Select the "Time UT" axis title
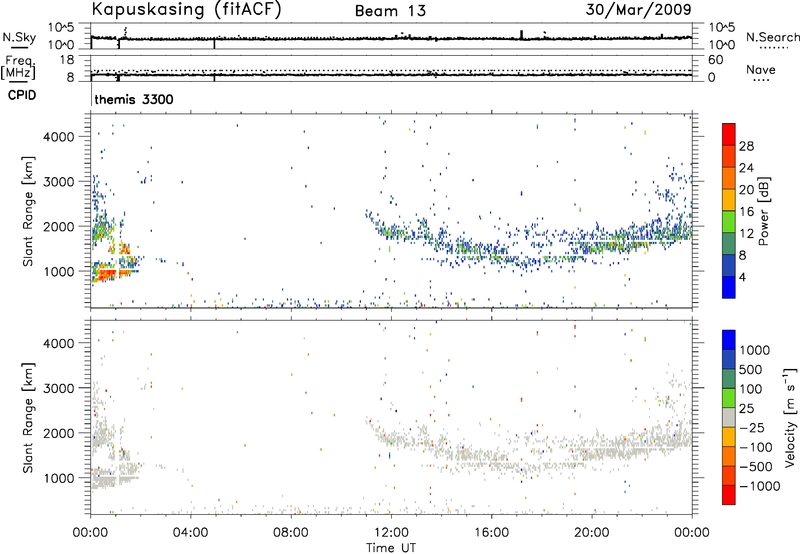 tap(391, 548)
